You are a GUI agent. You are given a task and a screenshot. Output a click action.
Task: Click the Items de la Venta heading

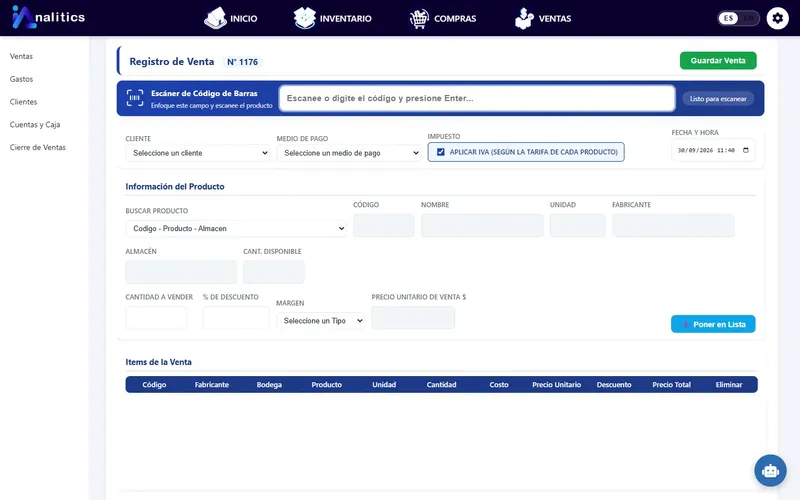(x=159, y=362)
